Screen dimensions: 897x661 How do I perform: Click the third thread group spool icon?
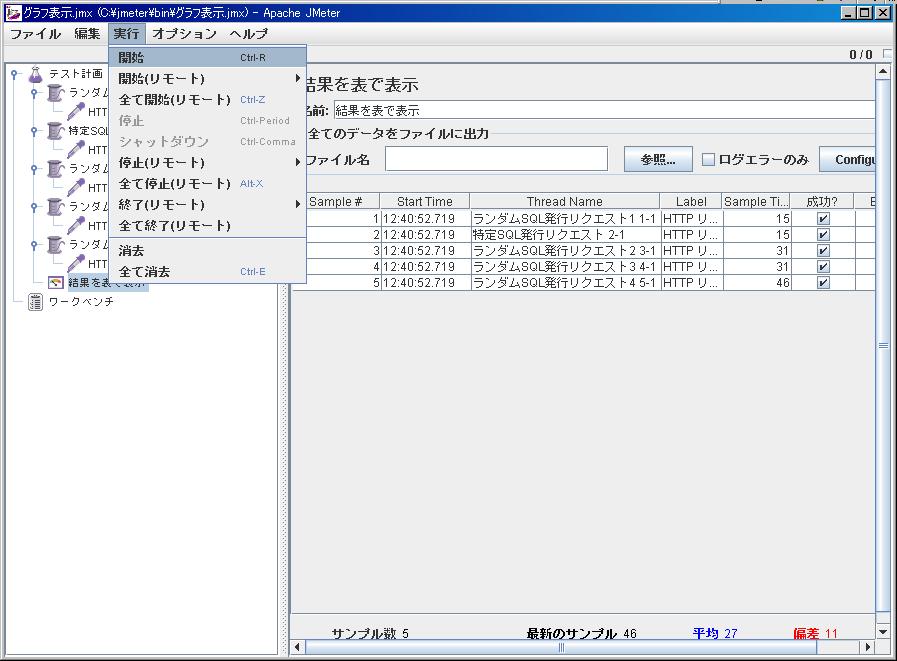tap(55, 169)
